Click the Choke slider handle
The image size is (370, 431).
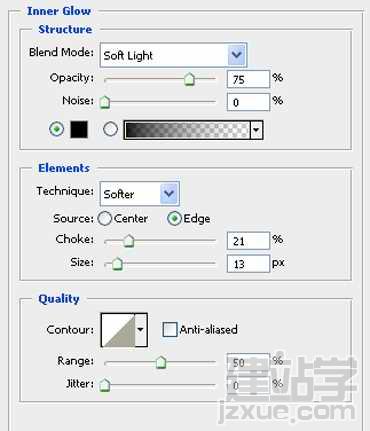coord(129,241)
